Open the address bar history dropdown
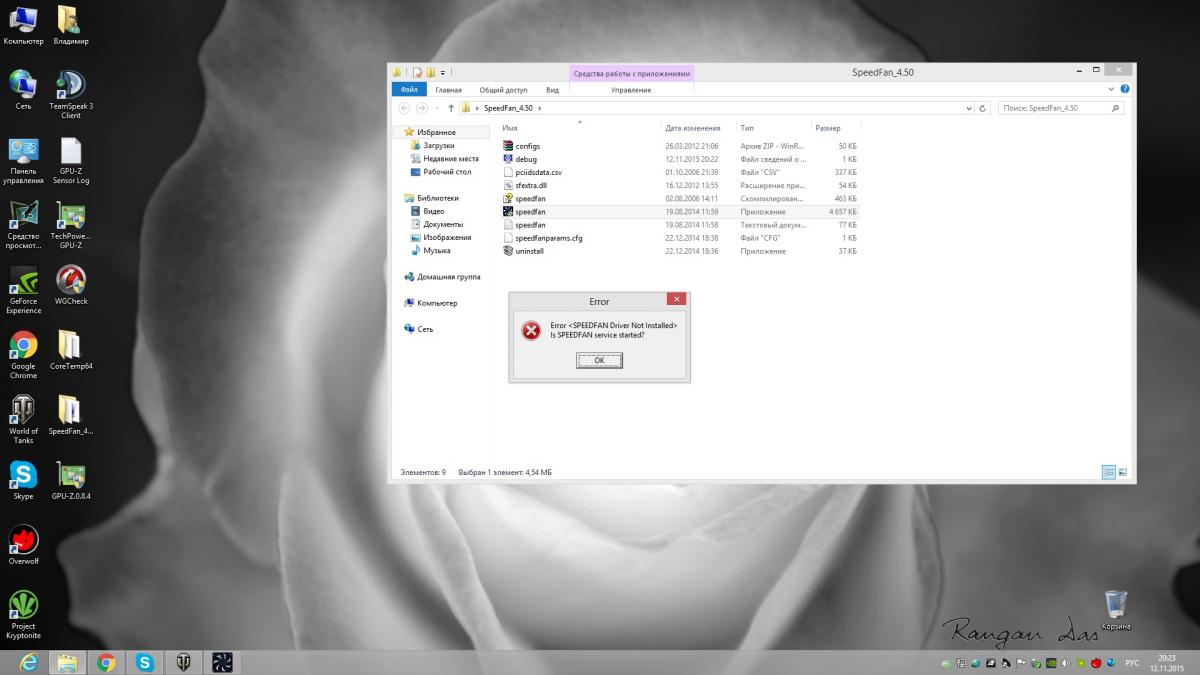Screen dimensions: 1200x675 coord(969,108)
